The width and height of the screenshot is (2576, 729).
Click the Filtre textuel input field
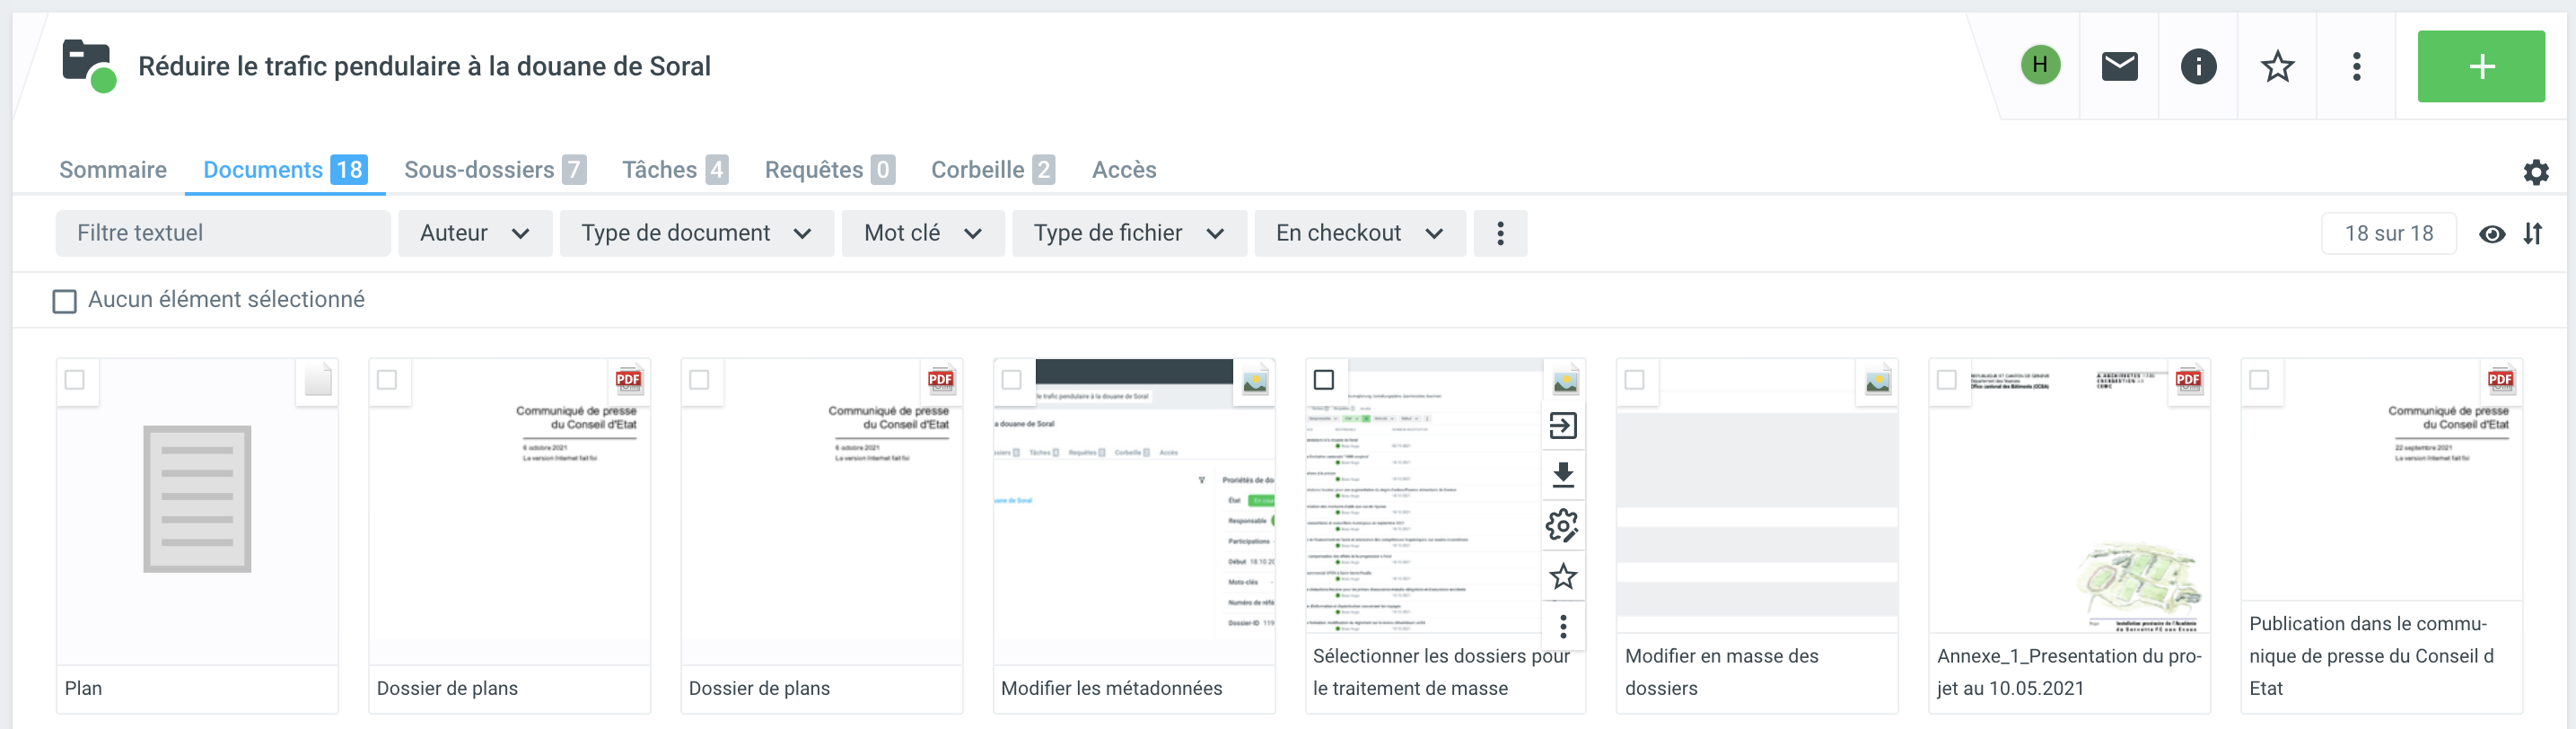pos(223,233)
